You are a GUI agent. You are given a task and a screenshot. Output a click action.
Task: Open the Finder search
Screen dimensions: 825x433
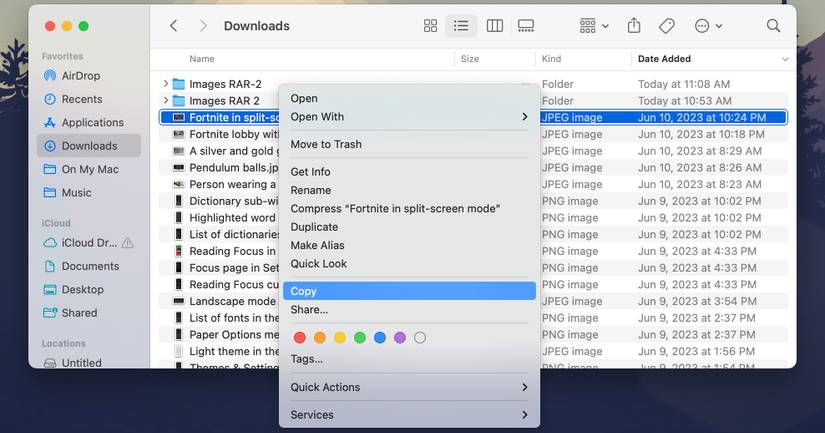click(x=773, y=26)
